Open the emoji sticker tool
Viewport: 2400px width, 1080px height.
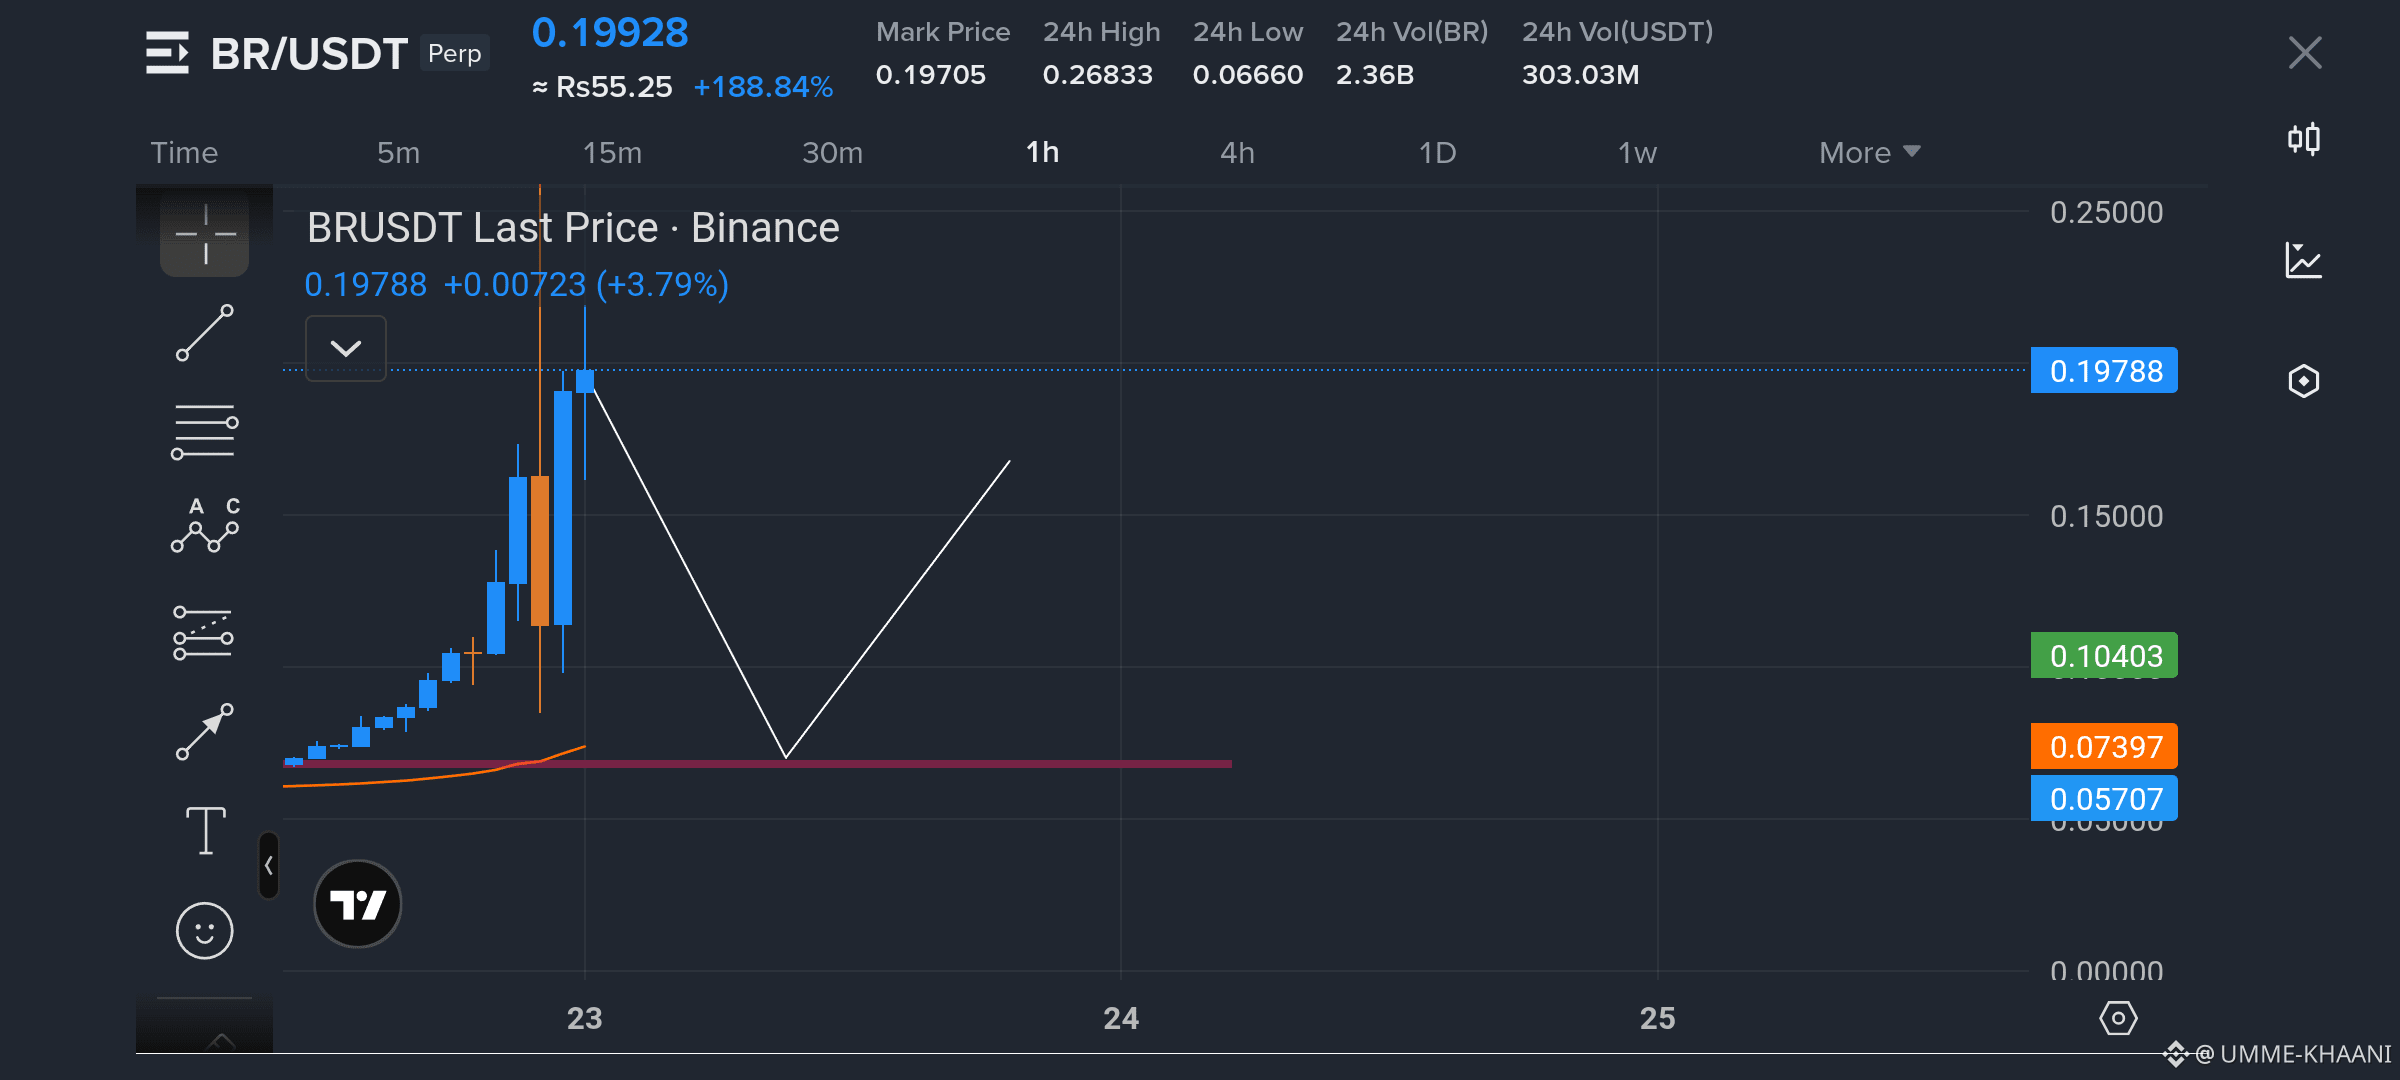(x=205, y=931)
